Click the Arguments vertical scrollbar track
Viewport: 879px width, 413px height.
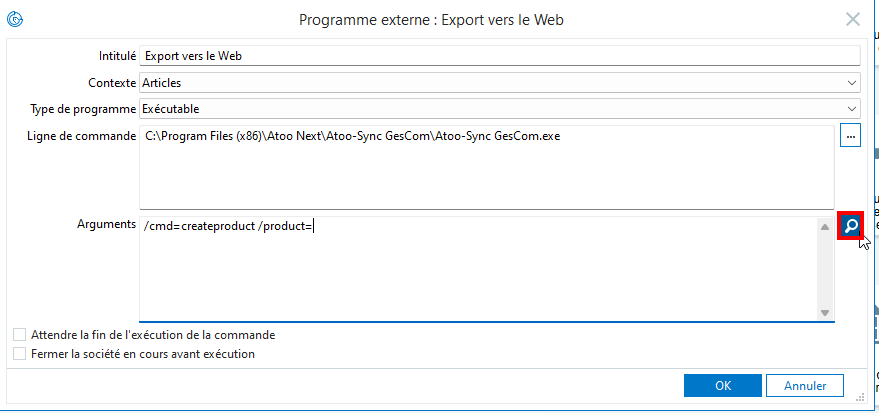pyautogui.click(x=825, y=270)
